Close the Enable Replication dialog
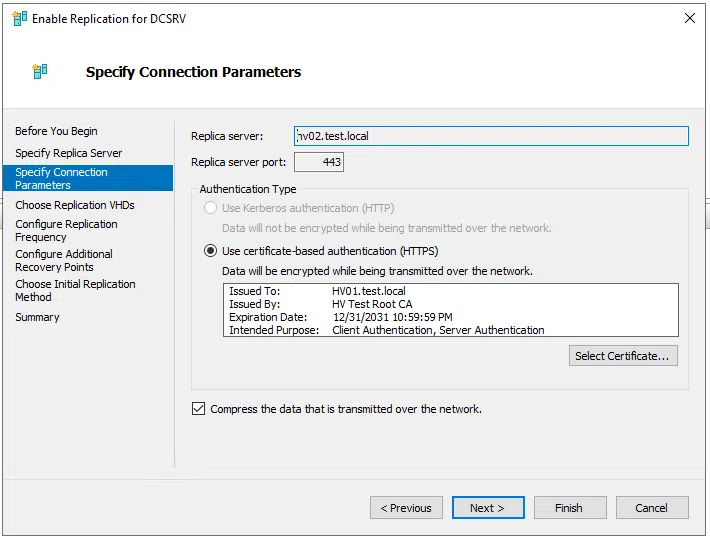 tap(689, 18)
